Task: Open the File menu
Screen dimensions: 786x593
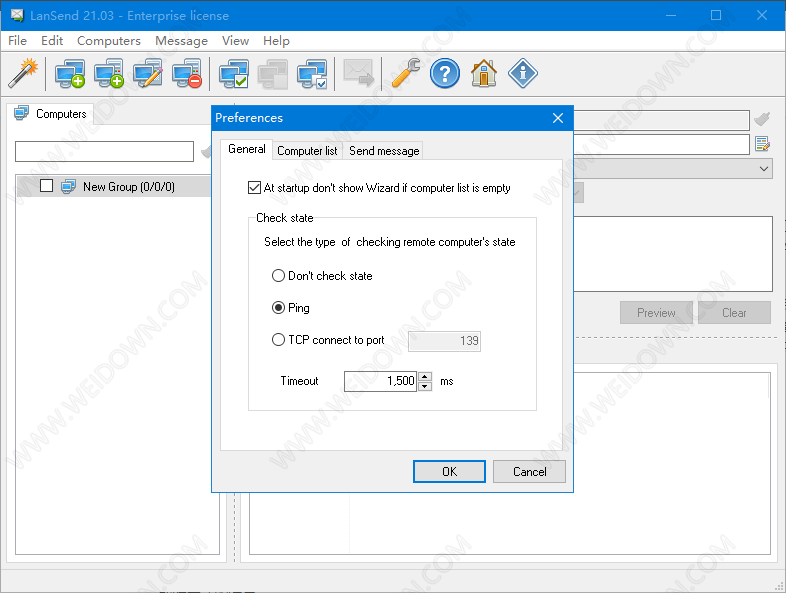Action: 18,41
